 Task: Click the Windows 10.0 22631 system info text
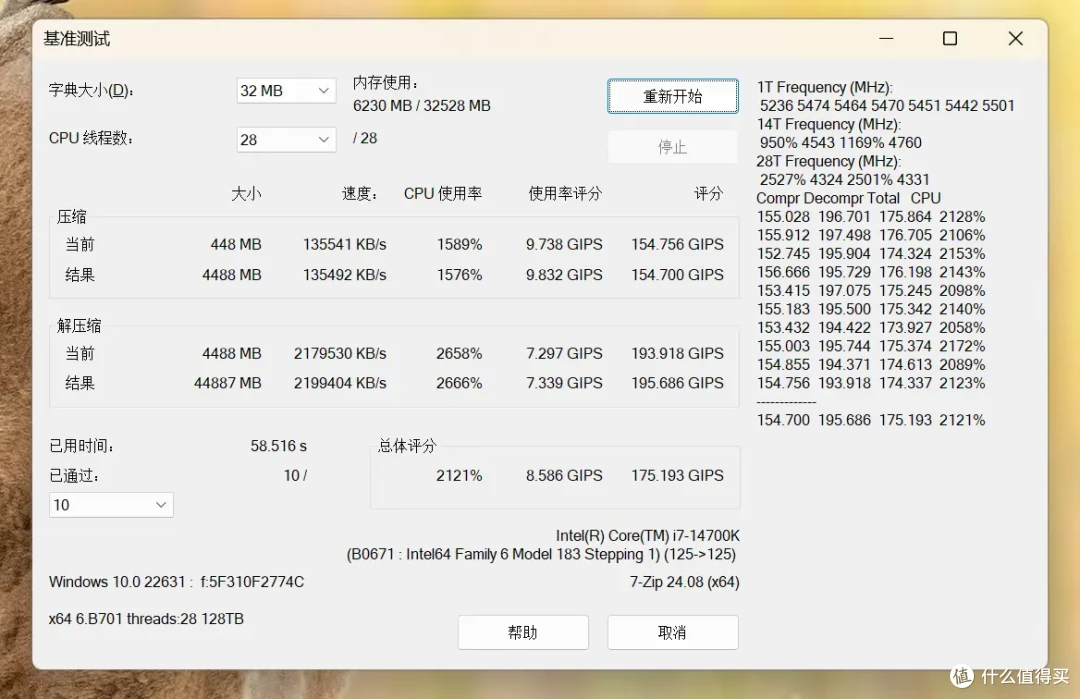176,582
